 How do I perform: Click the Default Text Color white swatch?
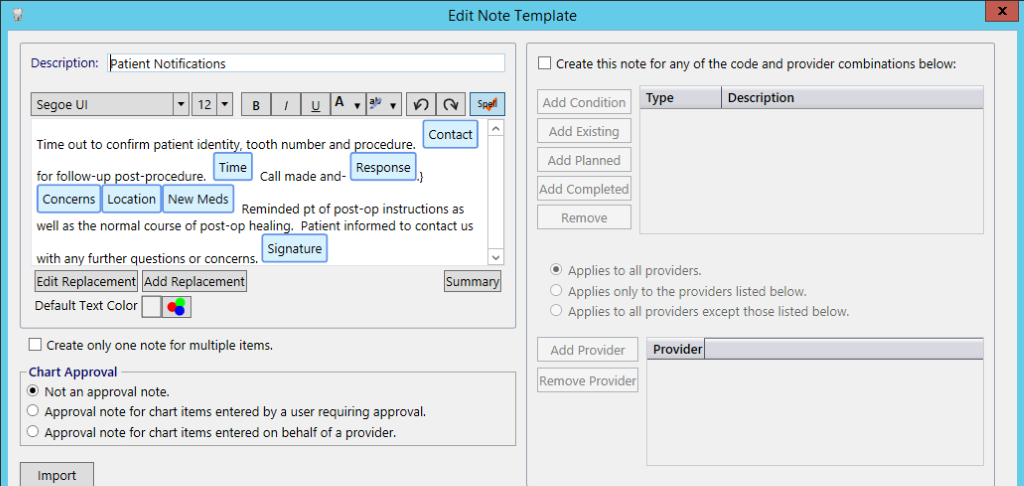152,306
